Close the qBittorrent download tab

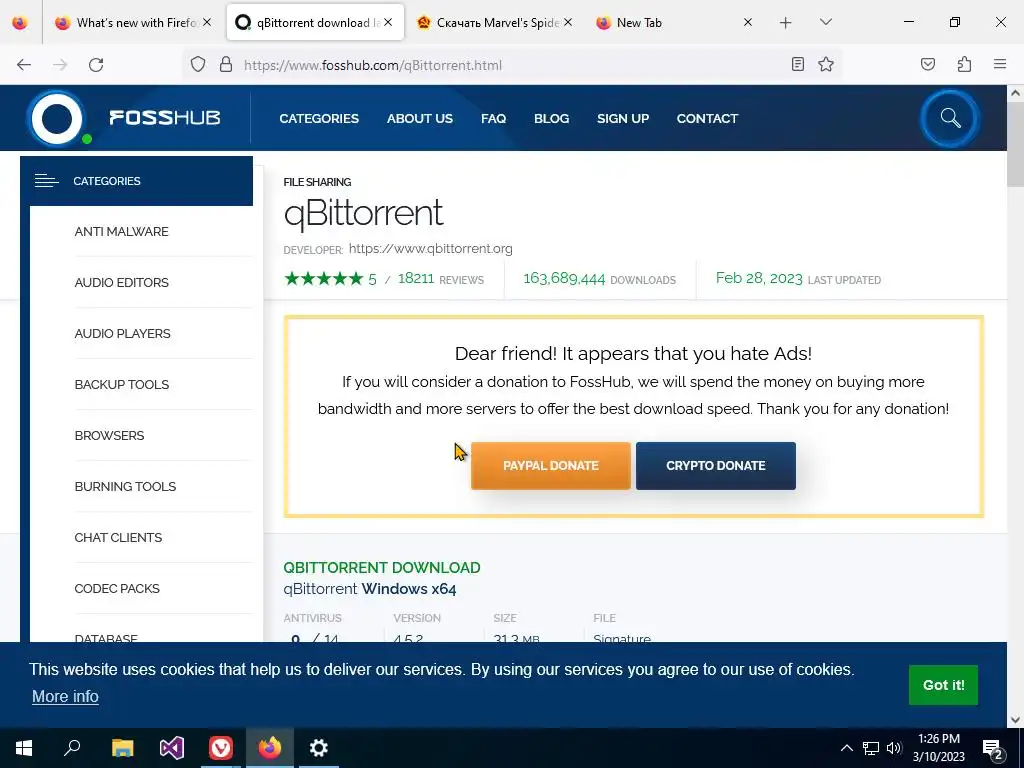pyautogui.click(x=388, y=22)
